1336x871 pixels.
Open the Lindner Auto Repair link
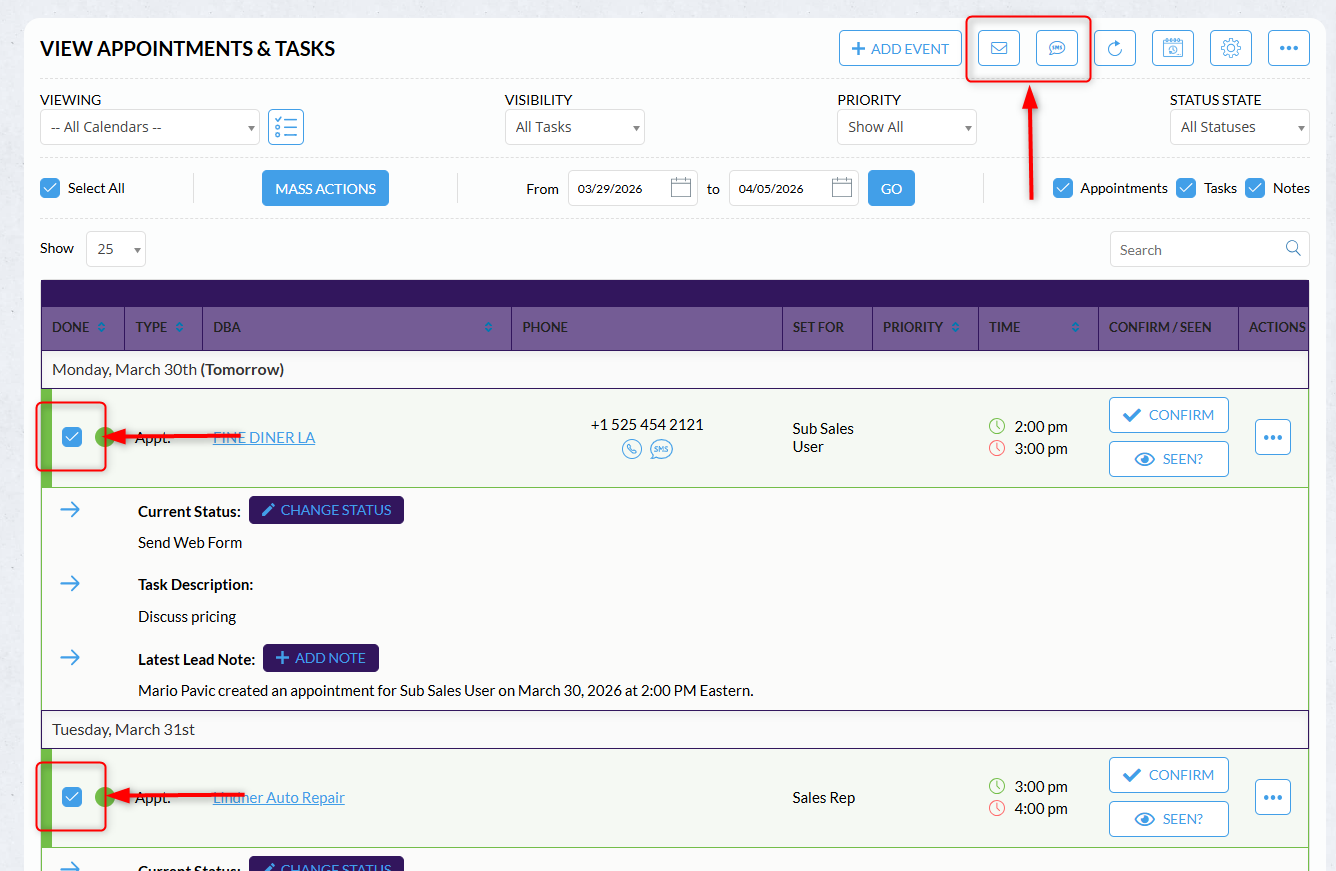click(279, 798)
